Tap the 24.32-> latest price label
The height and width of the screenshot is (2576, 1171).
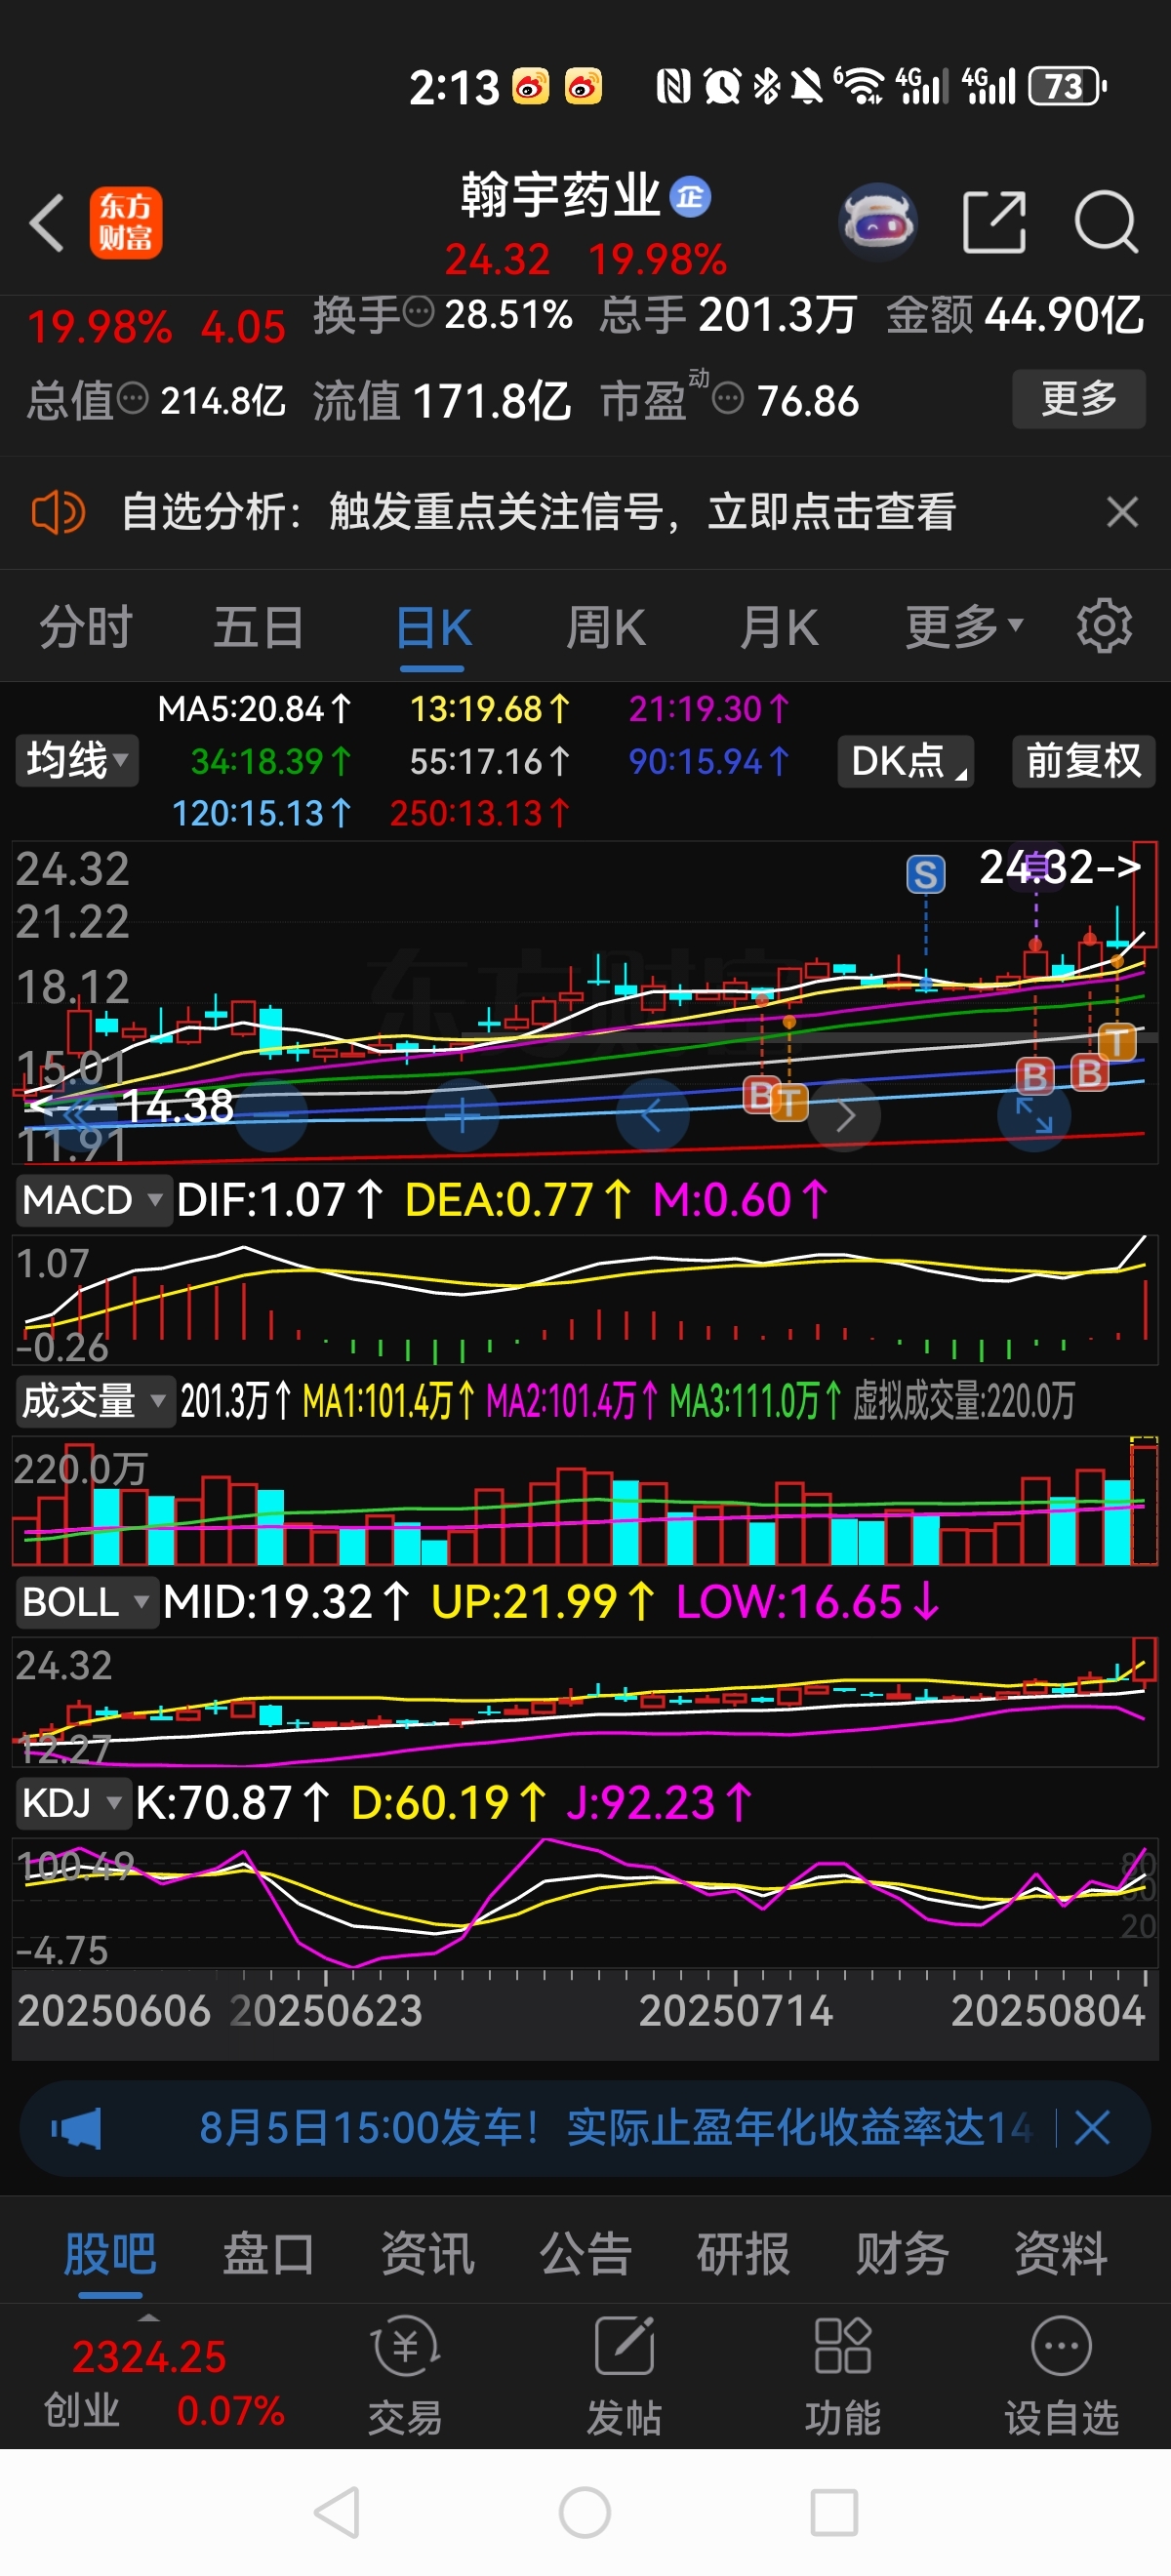point(1060,867)
